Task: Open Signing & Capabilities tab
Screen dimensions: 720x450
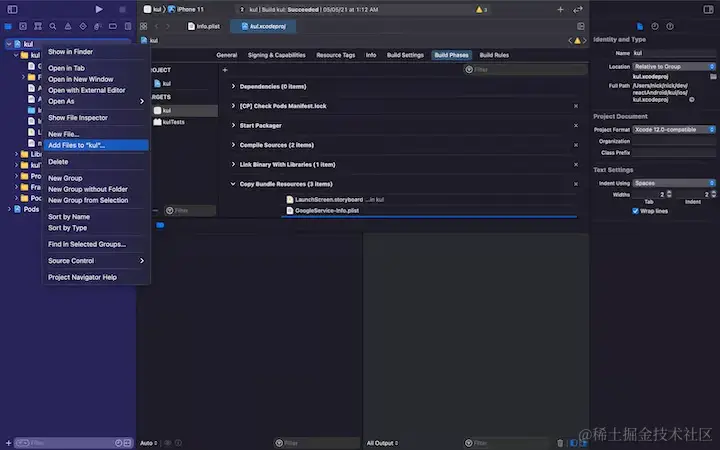Action: pyautogui.click(x=276, y=55)
